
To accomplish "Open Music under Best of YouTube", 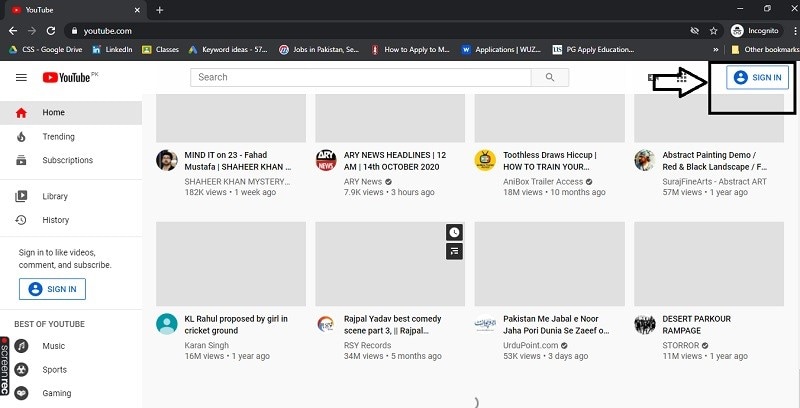I will pos(71,346).
